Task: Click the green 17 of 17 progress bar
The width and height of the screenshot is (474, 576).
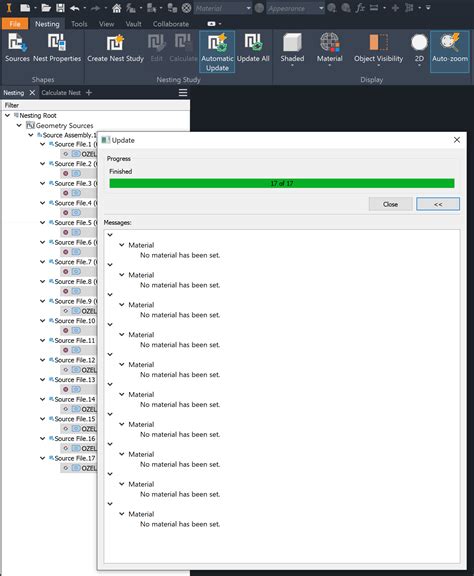Action: [x=282, y=183]
